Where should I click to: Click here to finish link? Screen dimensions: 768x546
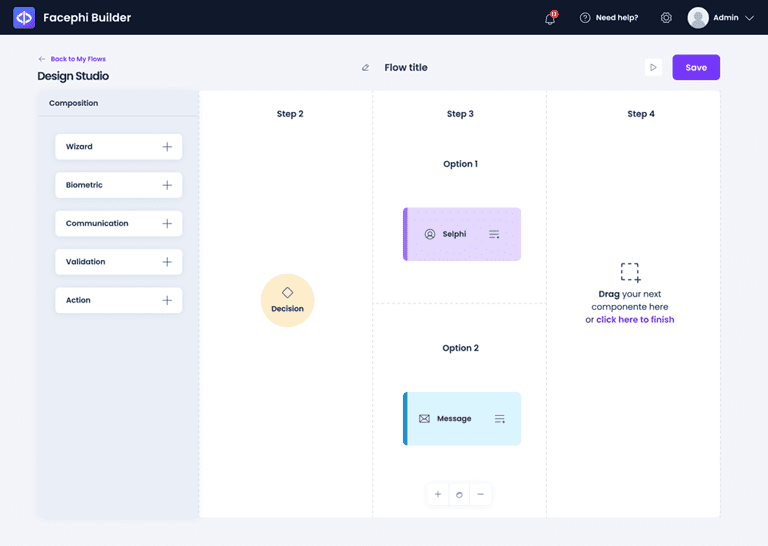point(635,320)
